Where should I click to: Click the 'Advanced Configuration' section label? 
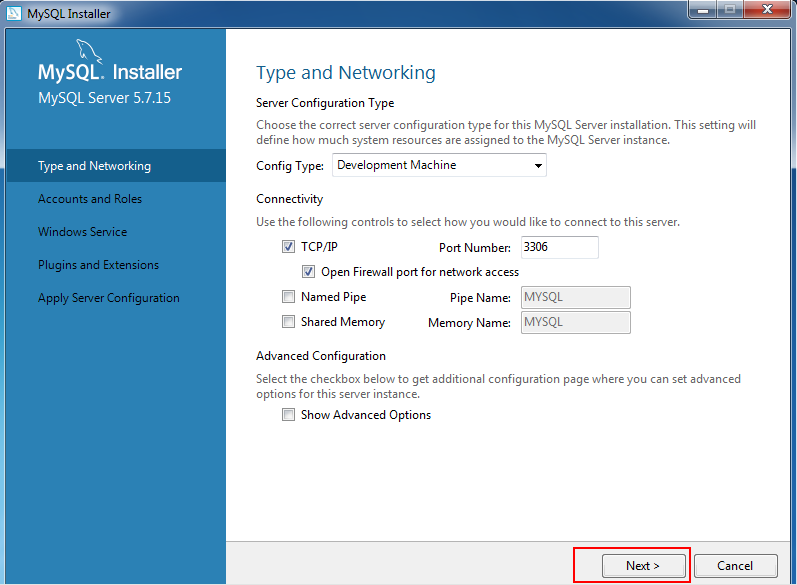[321, 356]
